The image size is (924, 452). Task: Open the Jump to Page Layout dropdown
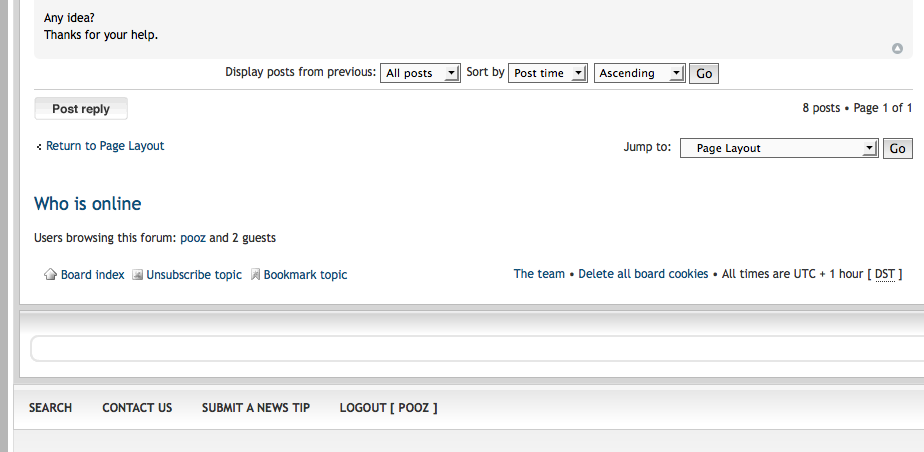click(x=779, y=148)
